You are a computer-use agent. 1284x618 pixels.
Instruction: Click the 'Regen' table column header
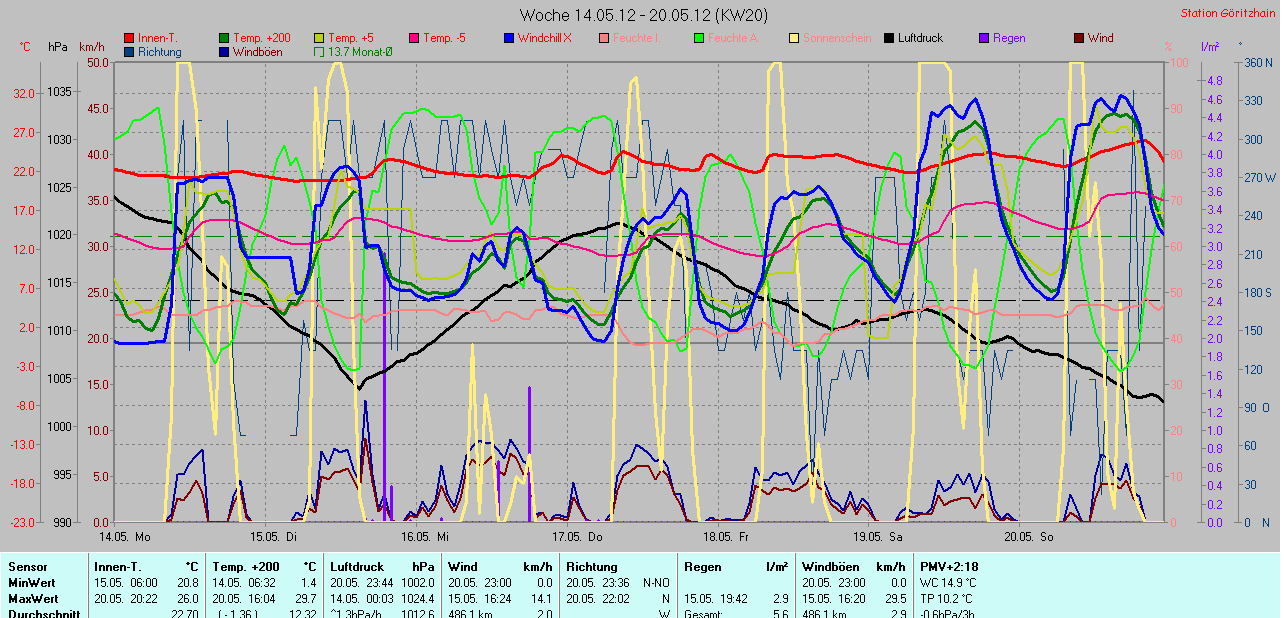703,567
